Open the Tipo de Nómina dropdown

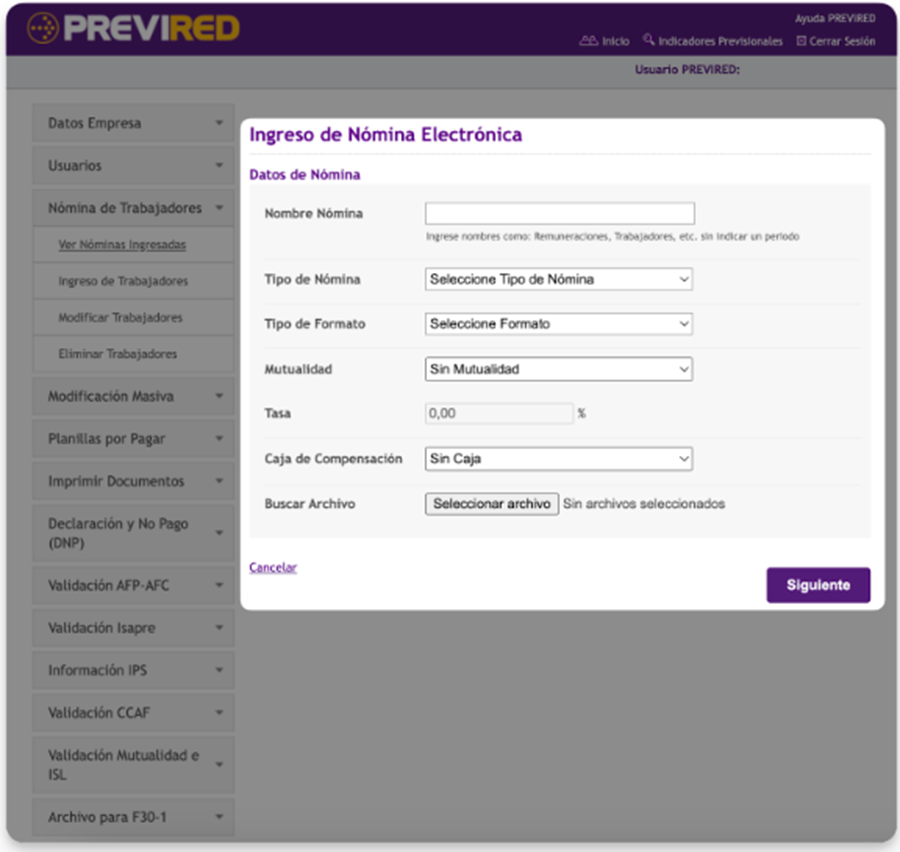pyautogui.click(x=559, y=280)
